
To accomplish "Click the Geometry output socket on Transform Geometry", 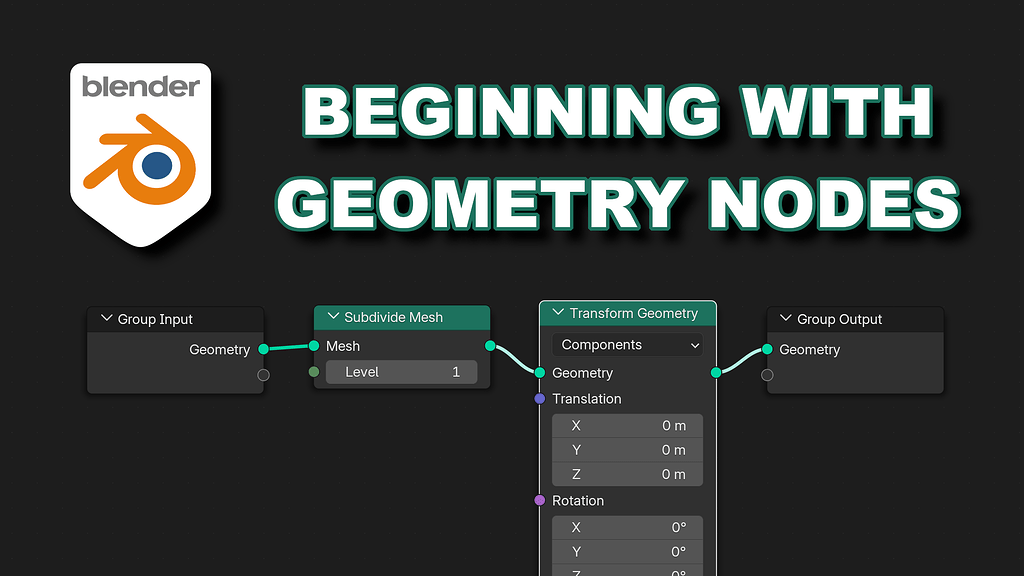I will point(716,372).
